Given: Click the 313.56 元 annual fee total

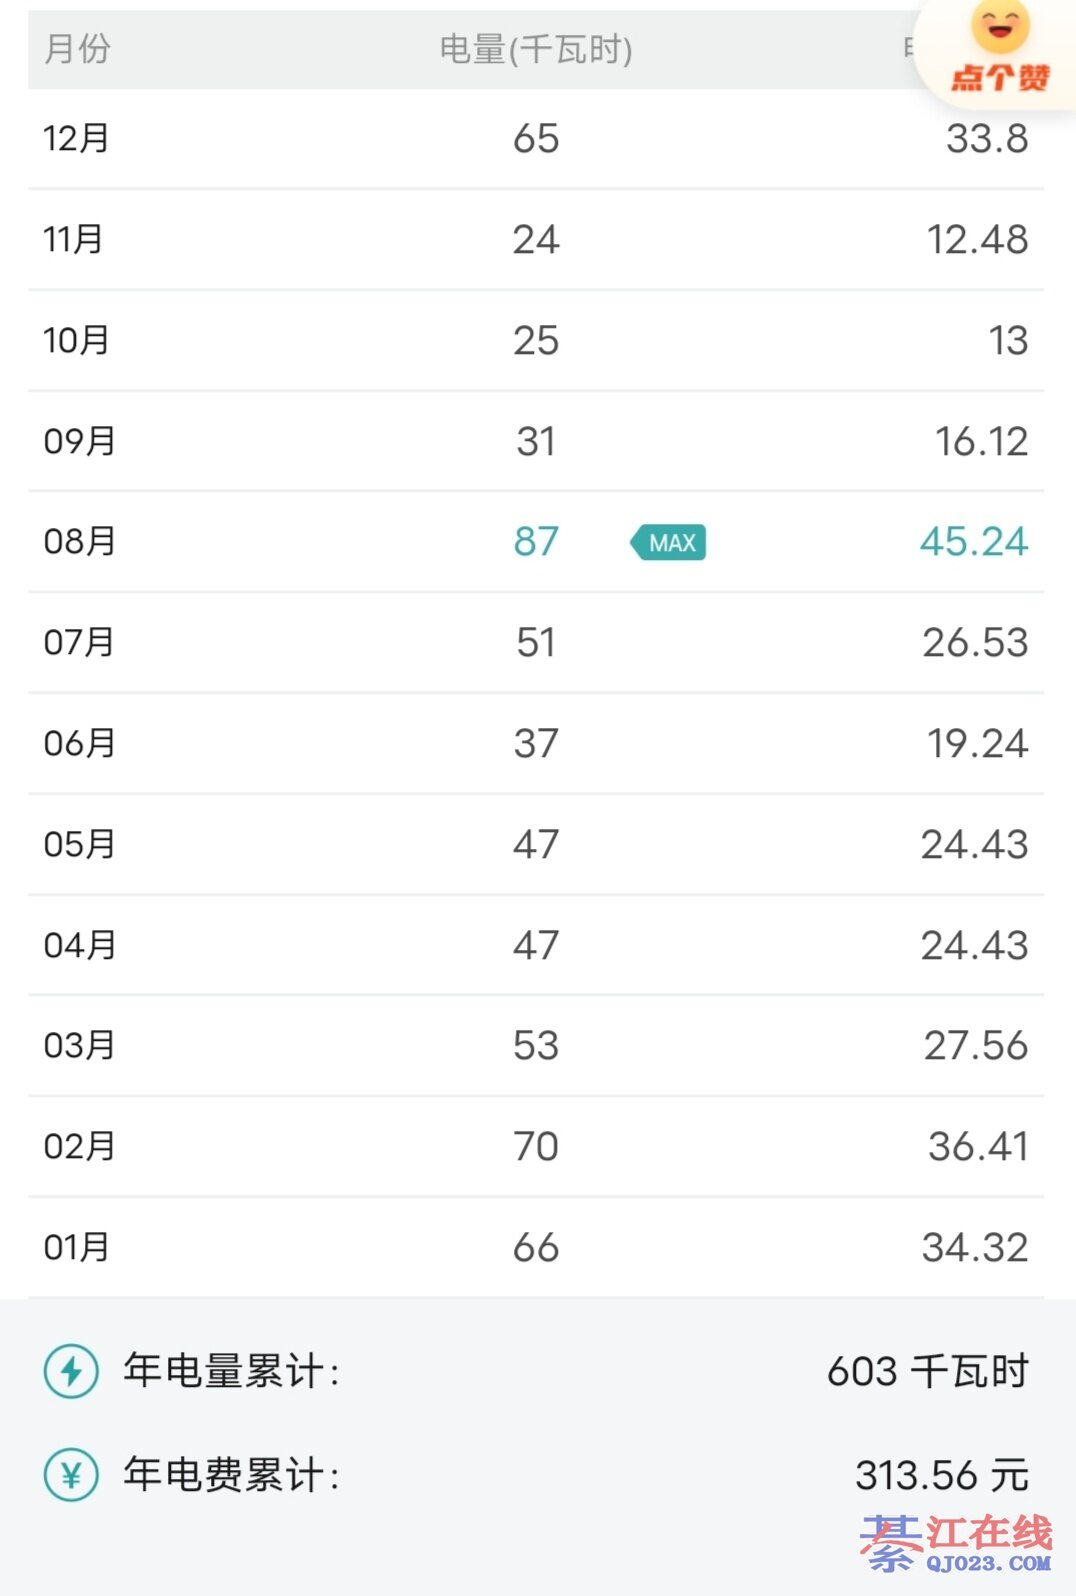Looking at the screenshot, I should click(x=941, y=1475).
